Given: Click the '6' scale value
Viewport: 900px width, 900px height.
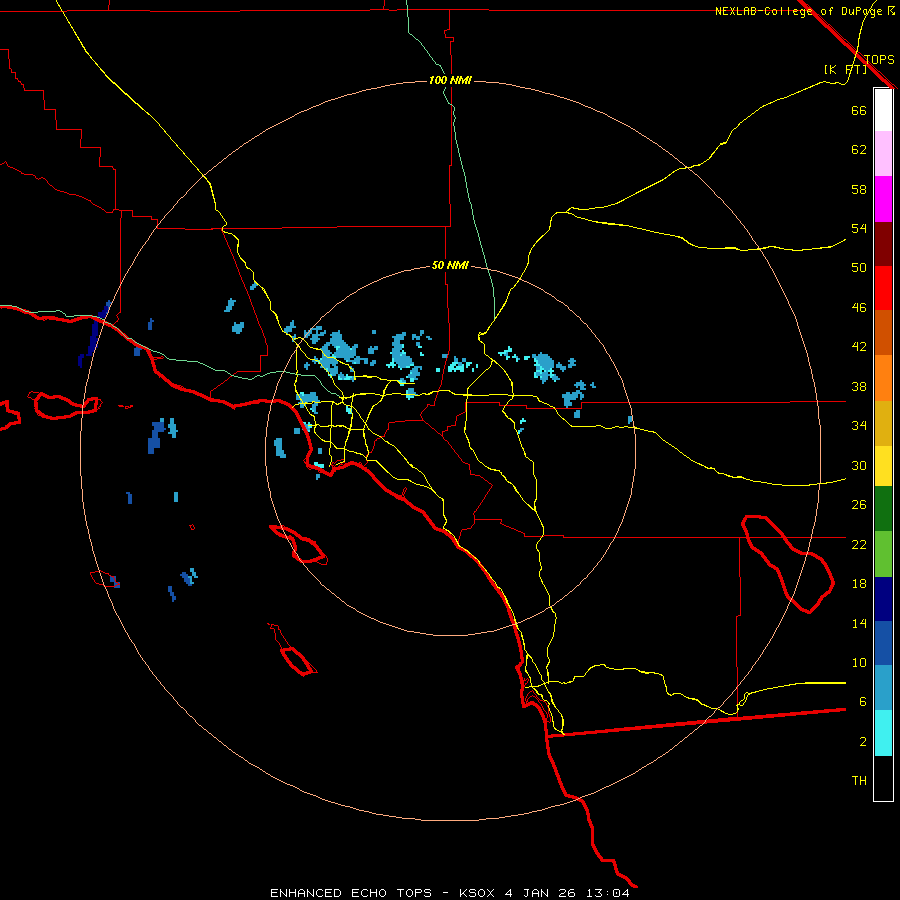Looking at the screenshot, I should pos(863,702).
